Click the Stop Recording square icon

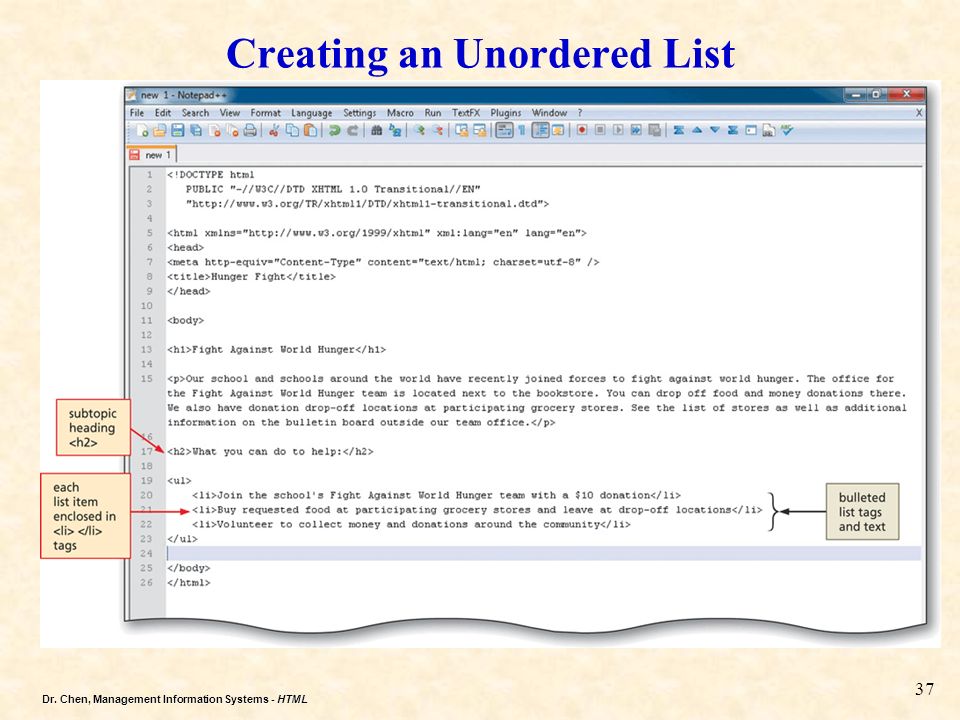point(600,130)
